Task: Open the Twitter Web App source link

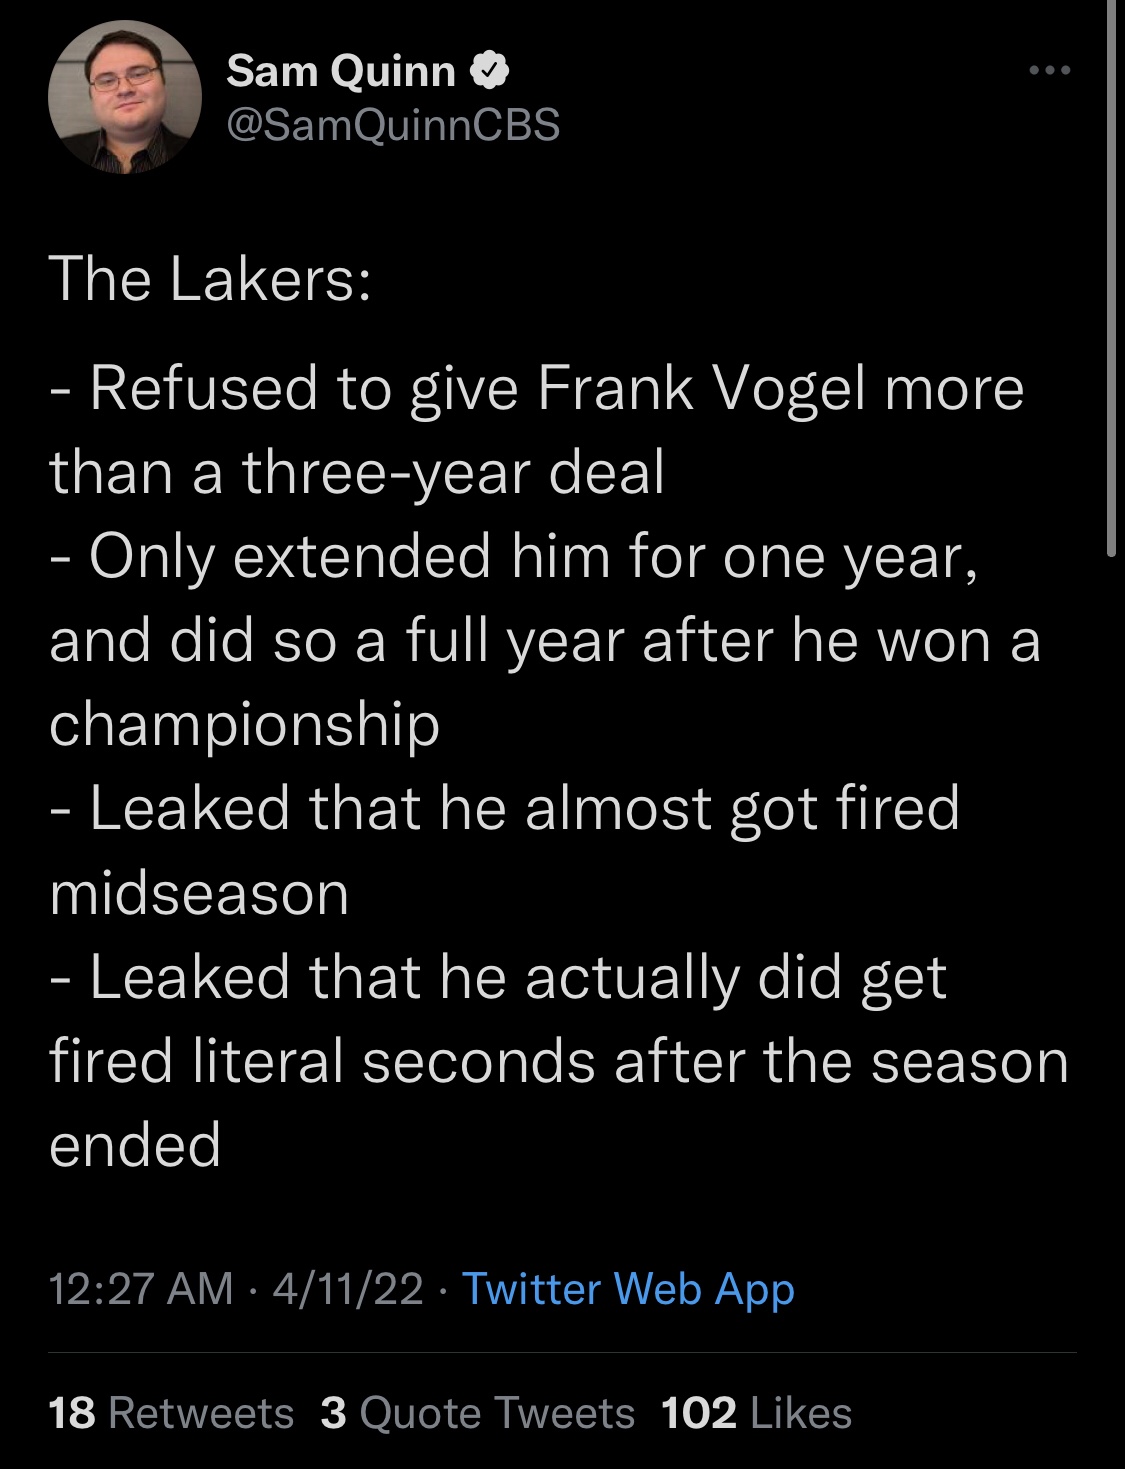Action: click(628, 1288)
